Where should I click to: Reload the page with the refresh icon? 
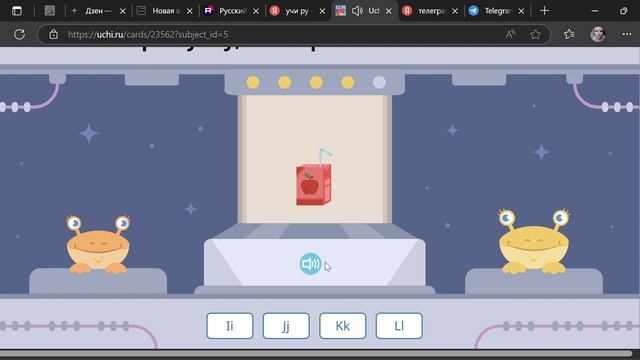(x=19, y=34)
